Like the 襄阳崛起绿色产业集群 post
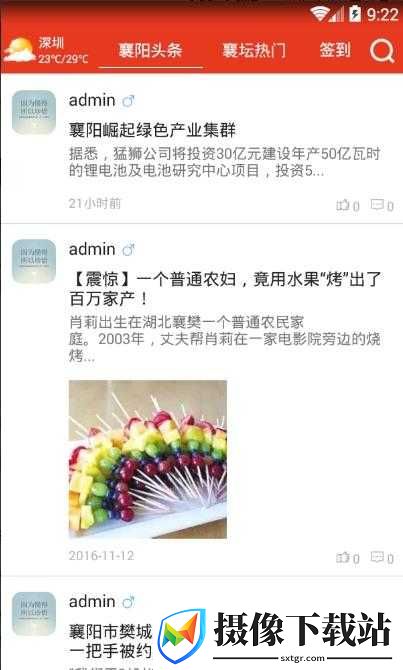The image size is (403, 670). click(x=347, y=206)
